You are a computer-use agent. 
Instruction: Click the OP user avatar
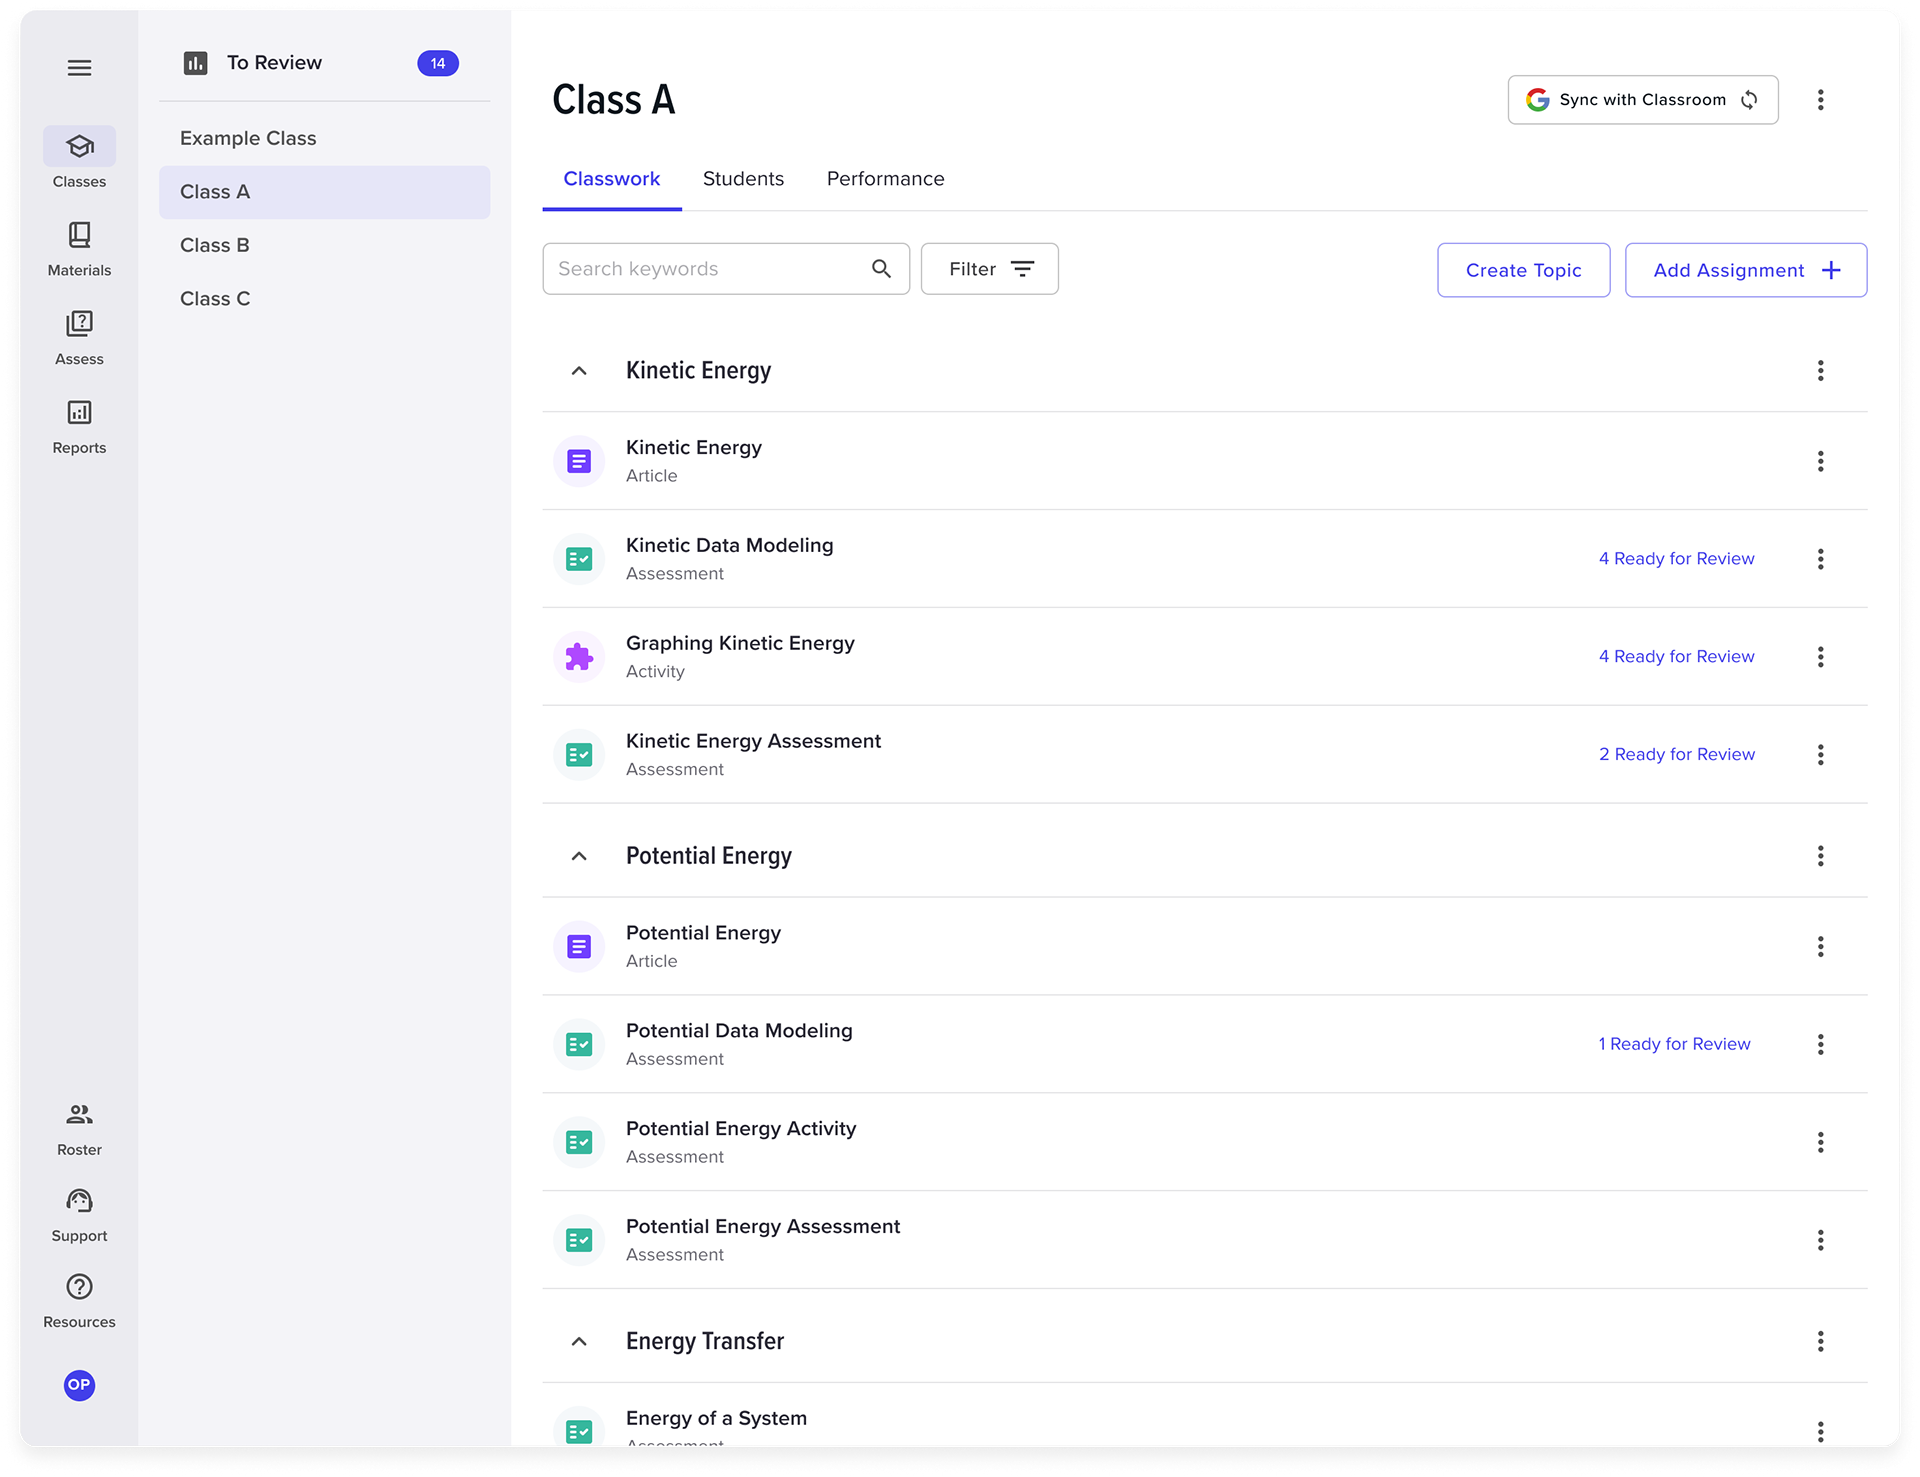(79, 1384)
